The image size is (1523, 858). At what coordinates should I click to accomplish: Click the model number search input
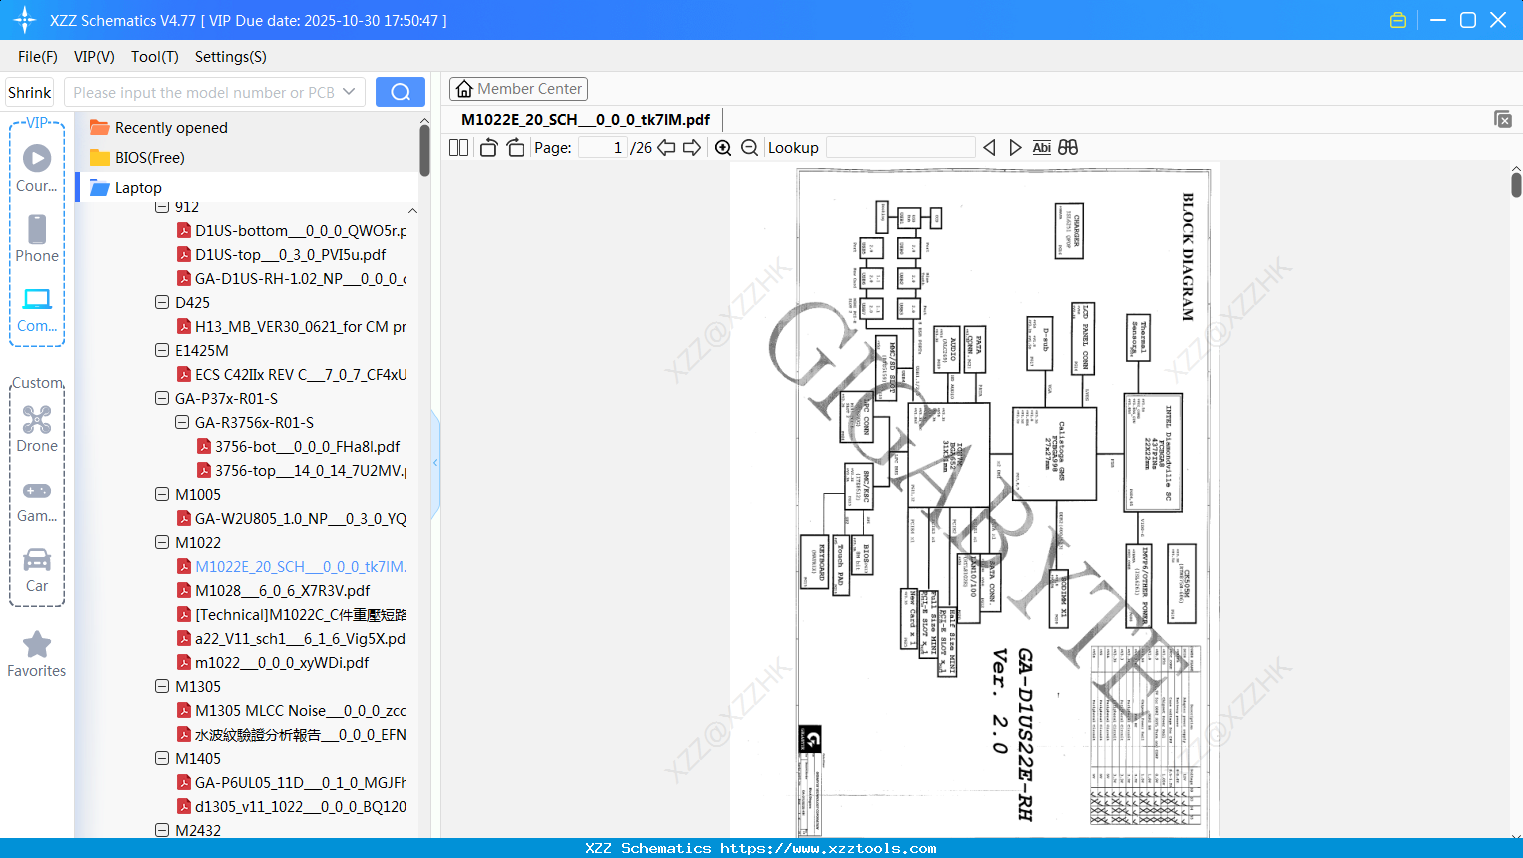click(x=204, y=92)
